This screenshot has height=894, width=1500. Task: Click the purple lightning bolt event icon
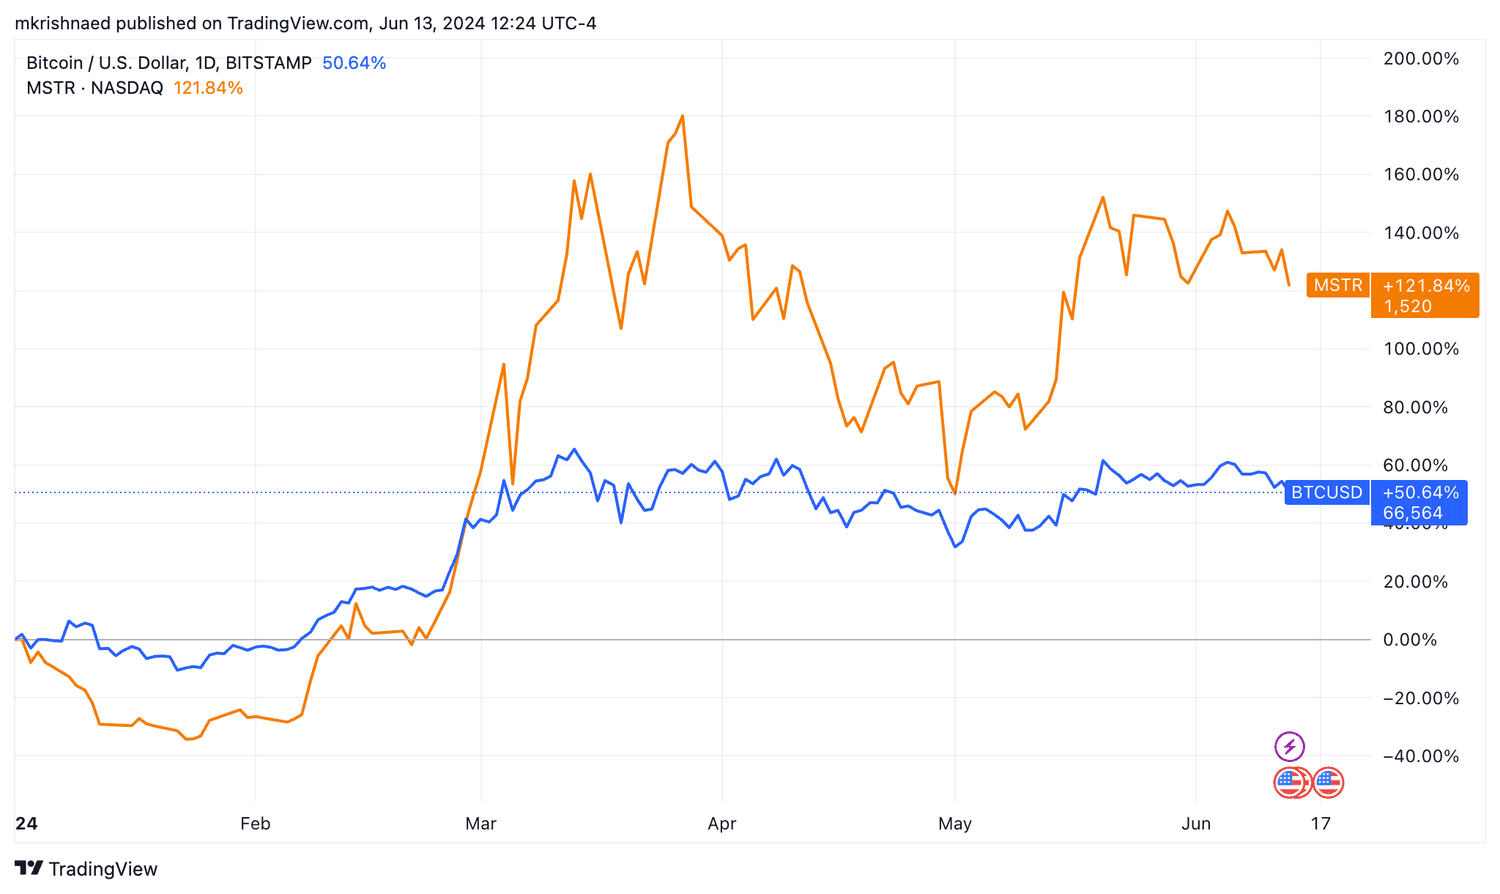click(x=1289, y=746)
